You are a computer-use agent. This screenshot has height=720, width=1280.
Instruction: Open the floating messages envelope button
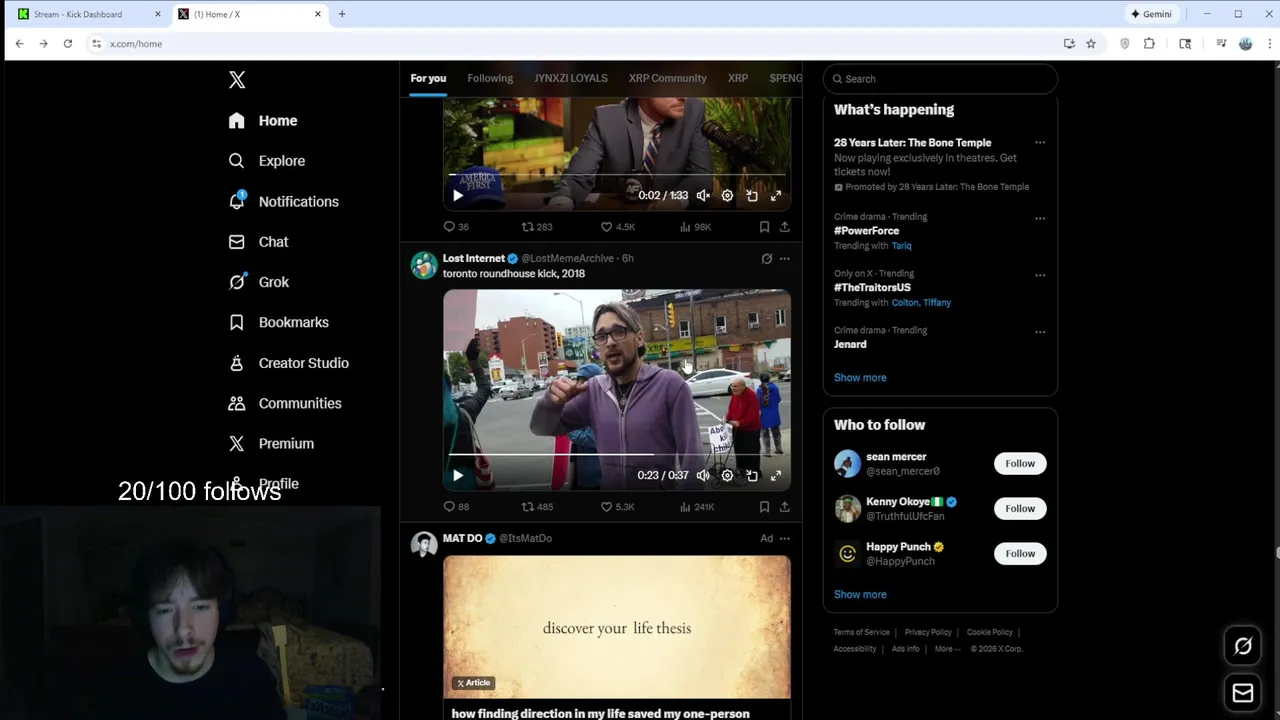pos(1243,693)
